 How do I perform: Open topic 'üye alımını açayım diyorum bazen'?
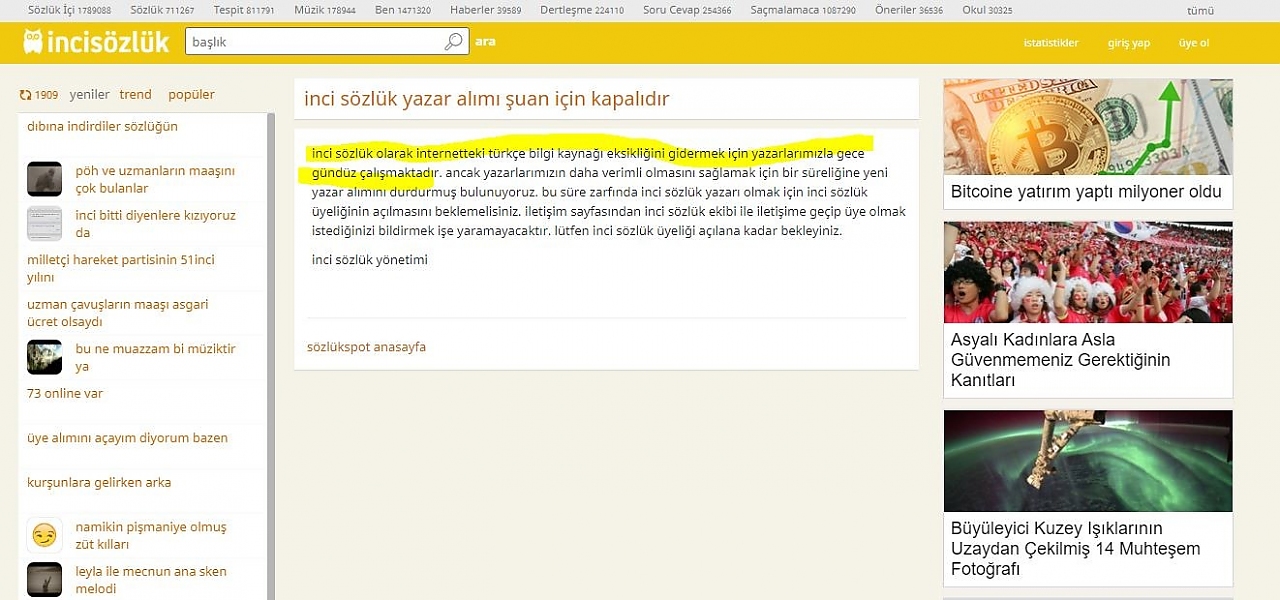[x=128, y=438]
